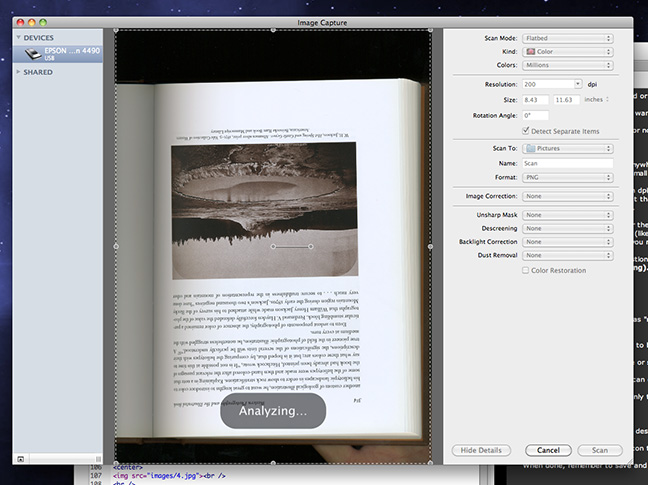This screenshot has height=485, width=648.
Task: Select the EPSON 4490 scanner device
Action: 57,54
